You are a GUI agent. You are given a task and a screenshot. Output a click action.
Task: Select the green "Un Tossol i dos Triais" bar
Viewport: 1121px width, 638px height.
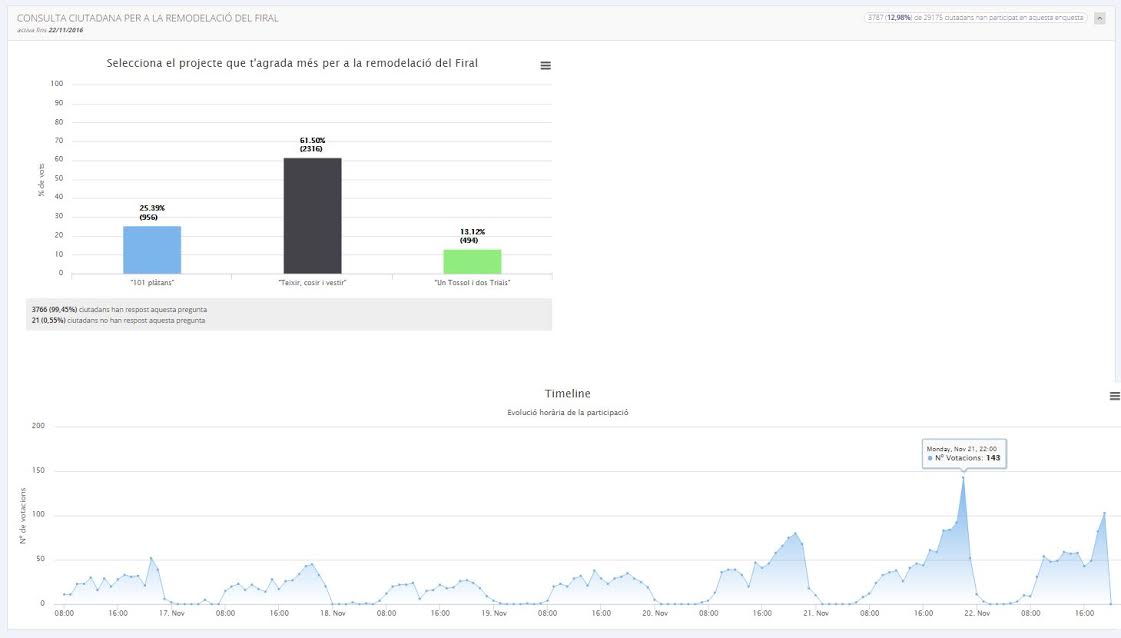pos(472,261)
